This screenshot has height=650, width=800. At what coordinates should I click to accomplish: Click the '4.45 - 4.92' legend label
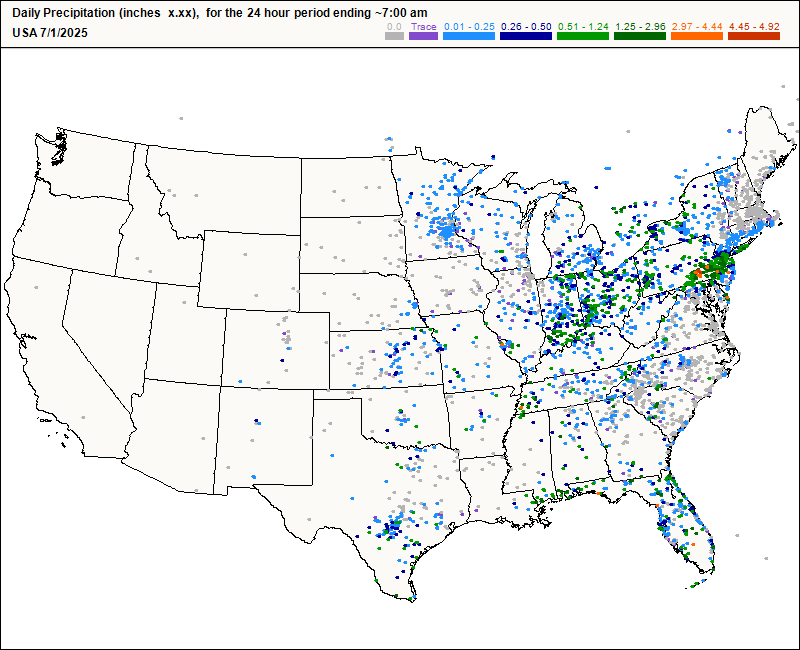click(x=755, y=27)
